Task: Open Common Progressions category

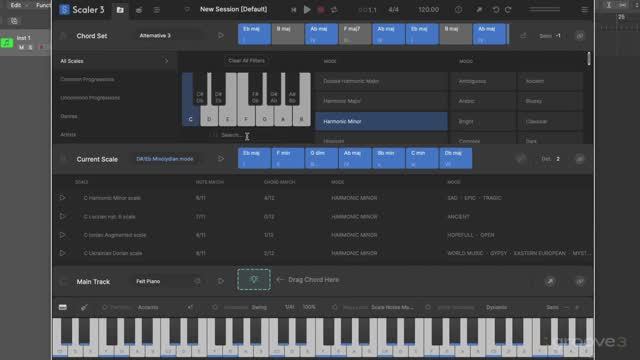Action: click(x=87, y=79)
